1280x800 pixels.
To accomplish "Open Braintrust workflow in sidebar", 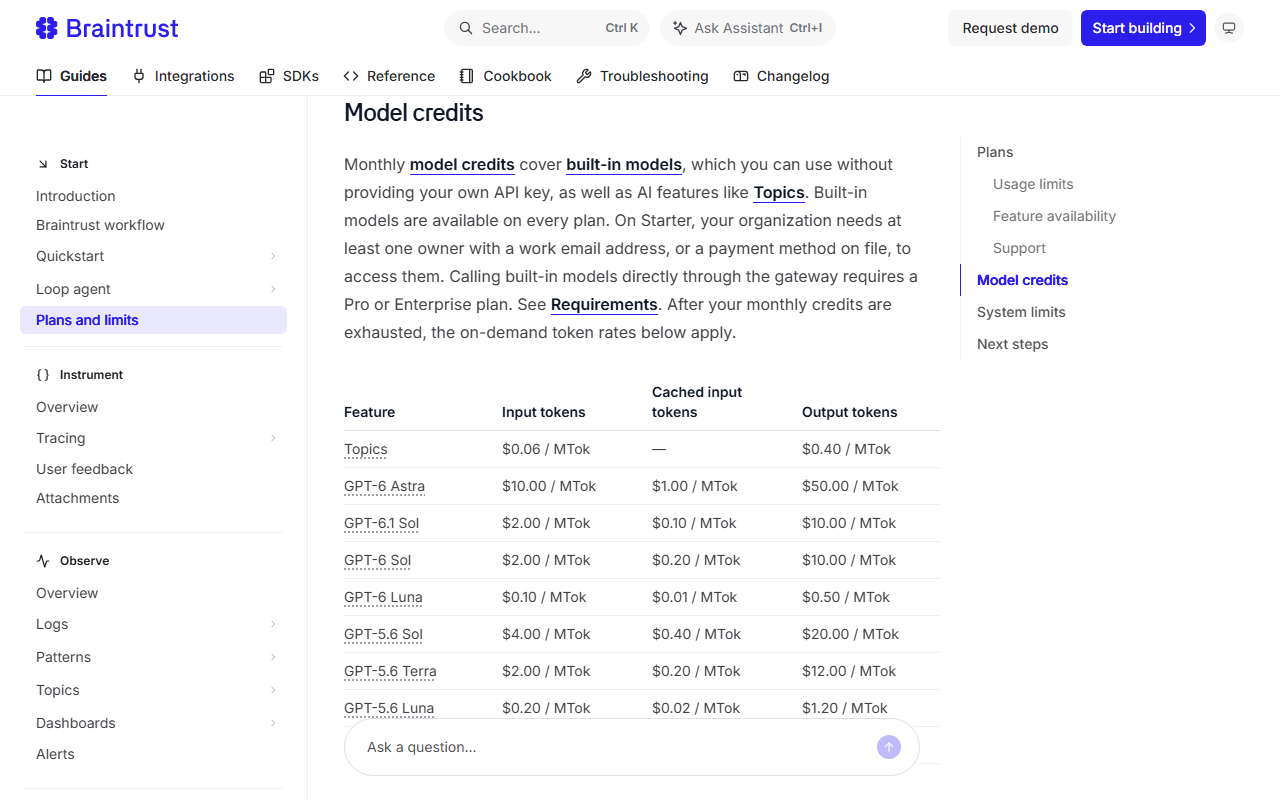I will click(100, 225).
